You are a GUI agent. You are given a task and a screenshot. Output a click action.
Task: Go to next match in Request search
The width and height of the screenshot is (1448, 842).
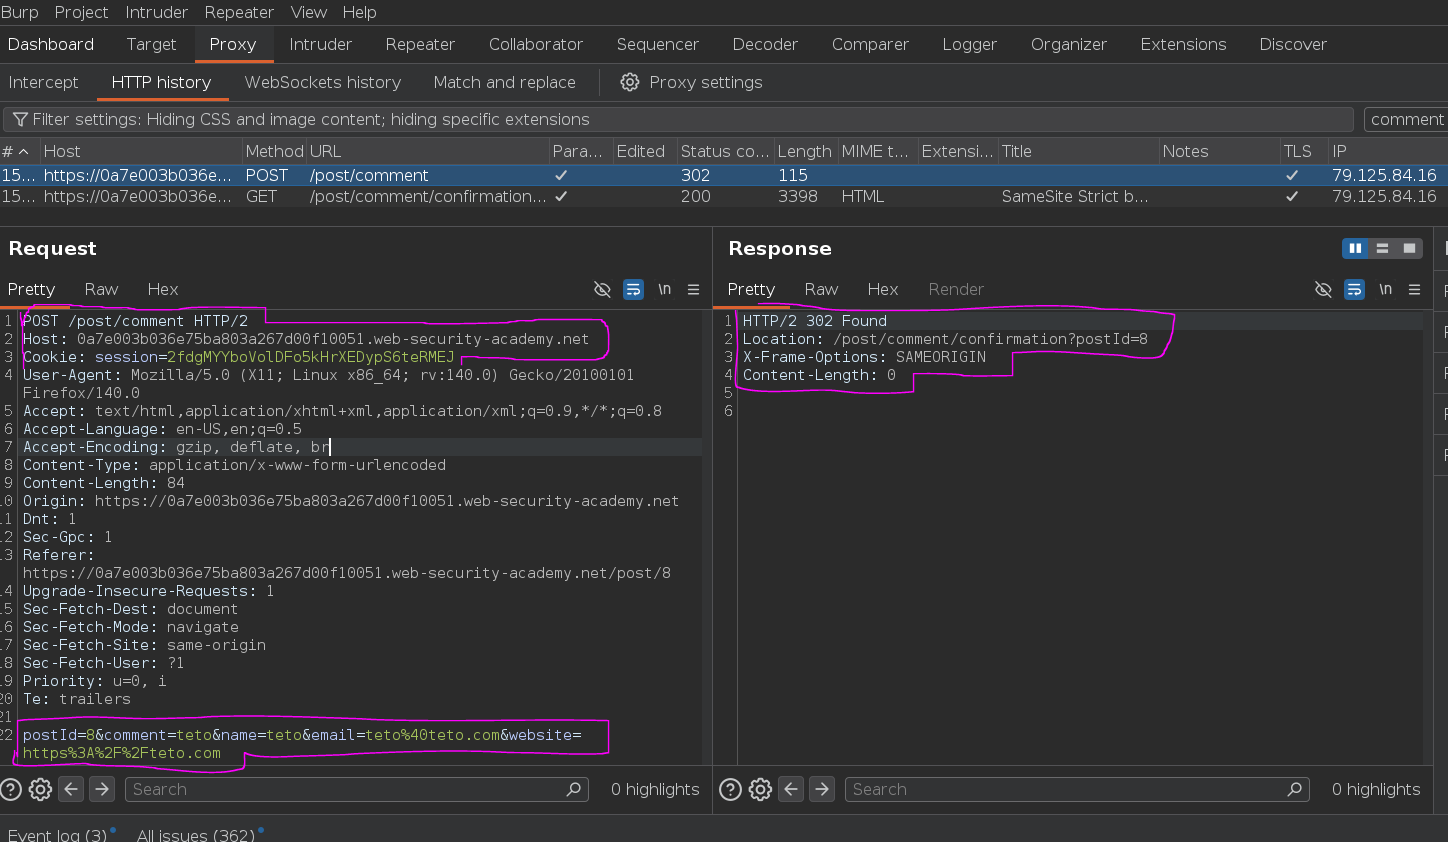102,789
